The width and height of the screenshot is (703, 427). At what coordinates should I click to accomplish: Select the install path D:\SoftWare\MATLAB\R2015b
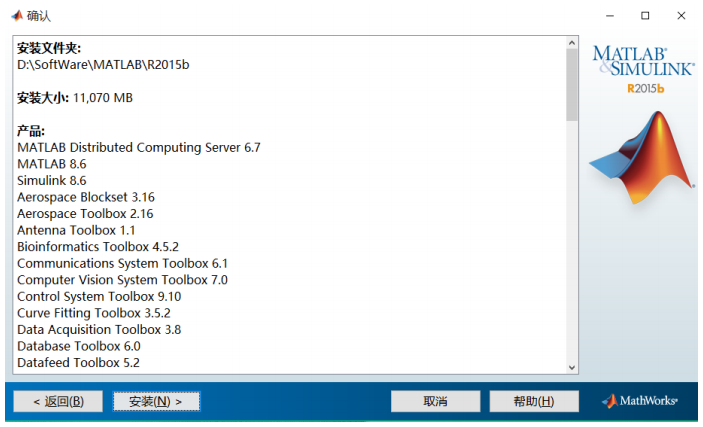pyautogui.click(x=103, y=65)
